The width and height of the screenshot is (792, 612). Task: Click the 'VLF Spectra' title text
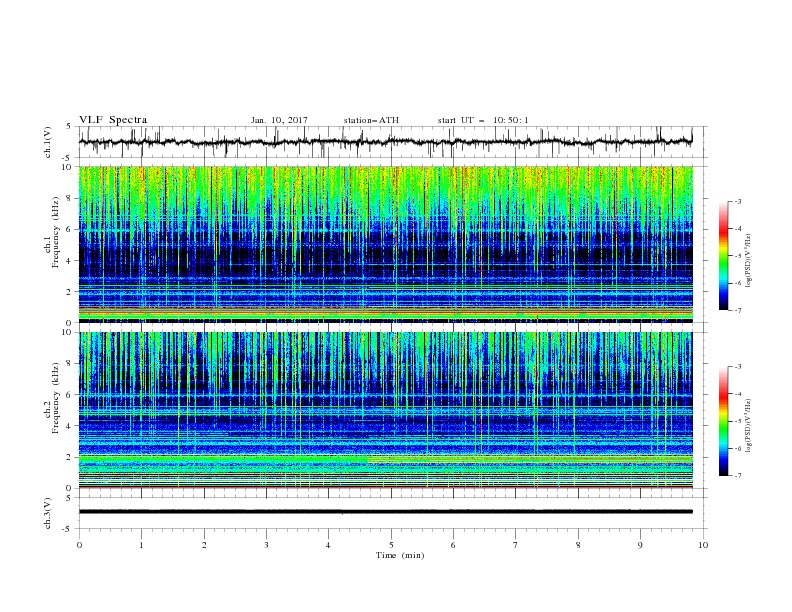tap(113, 120)
